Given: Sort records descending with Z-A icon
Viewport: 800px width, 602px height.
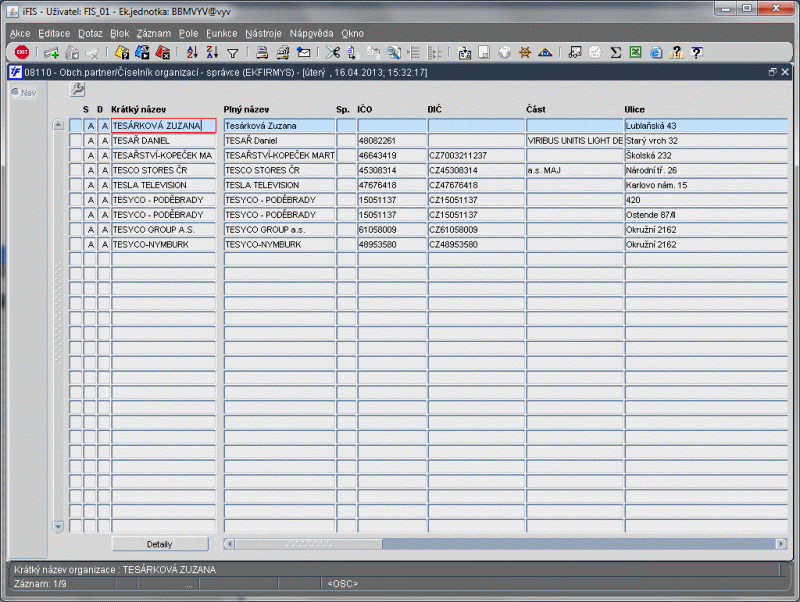Looking at the screenshot, I should click(x=212, y=53).
